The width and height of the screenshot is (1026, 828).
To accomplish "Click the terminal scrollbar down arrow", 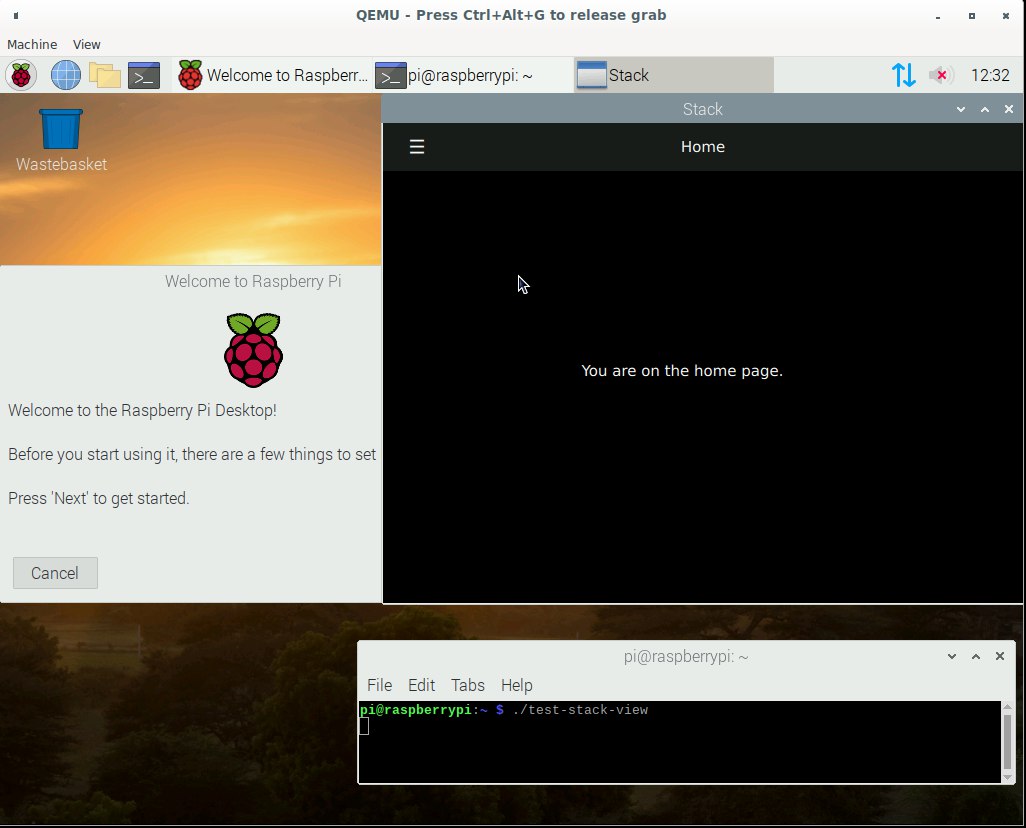I will pos(1008,777).
